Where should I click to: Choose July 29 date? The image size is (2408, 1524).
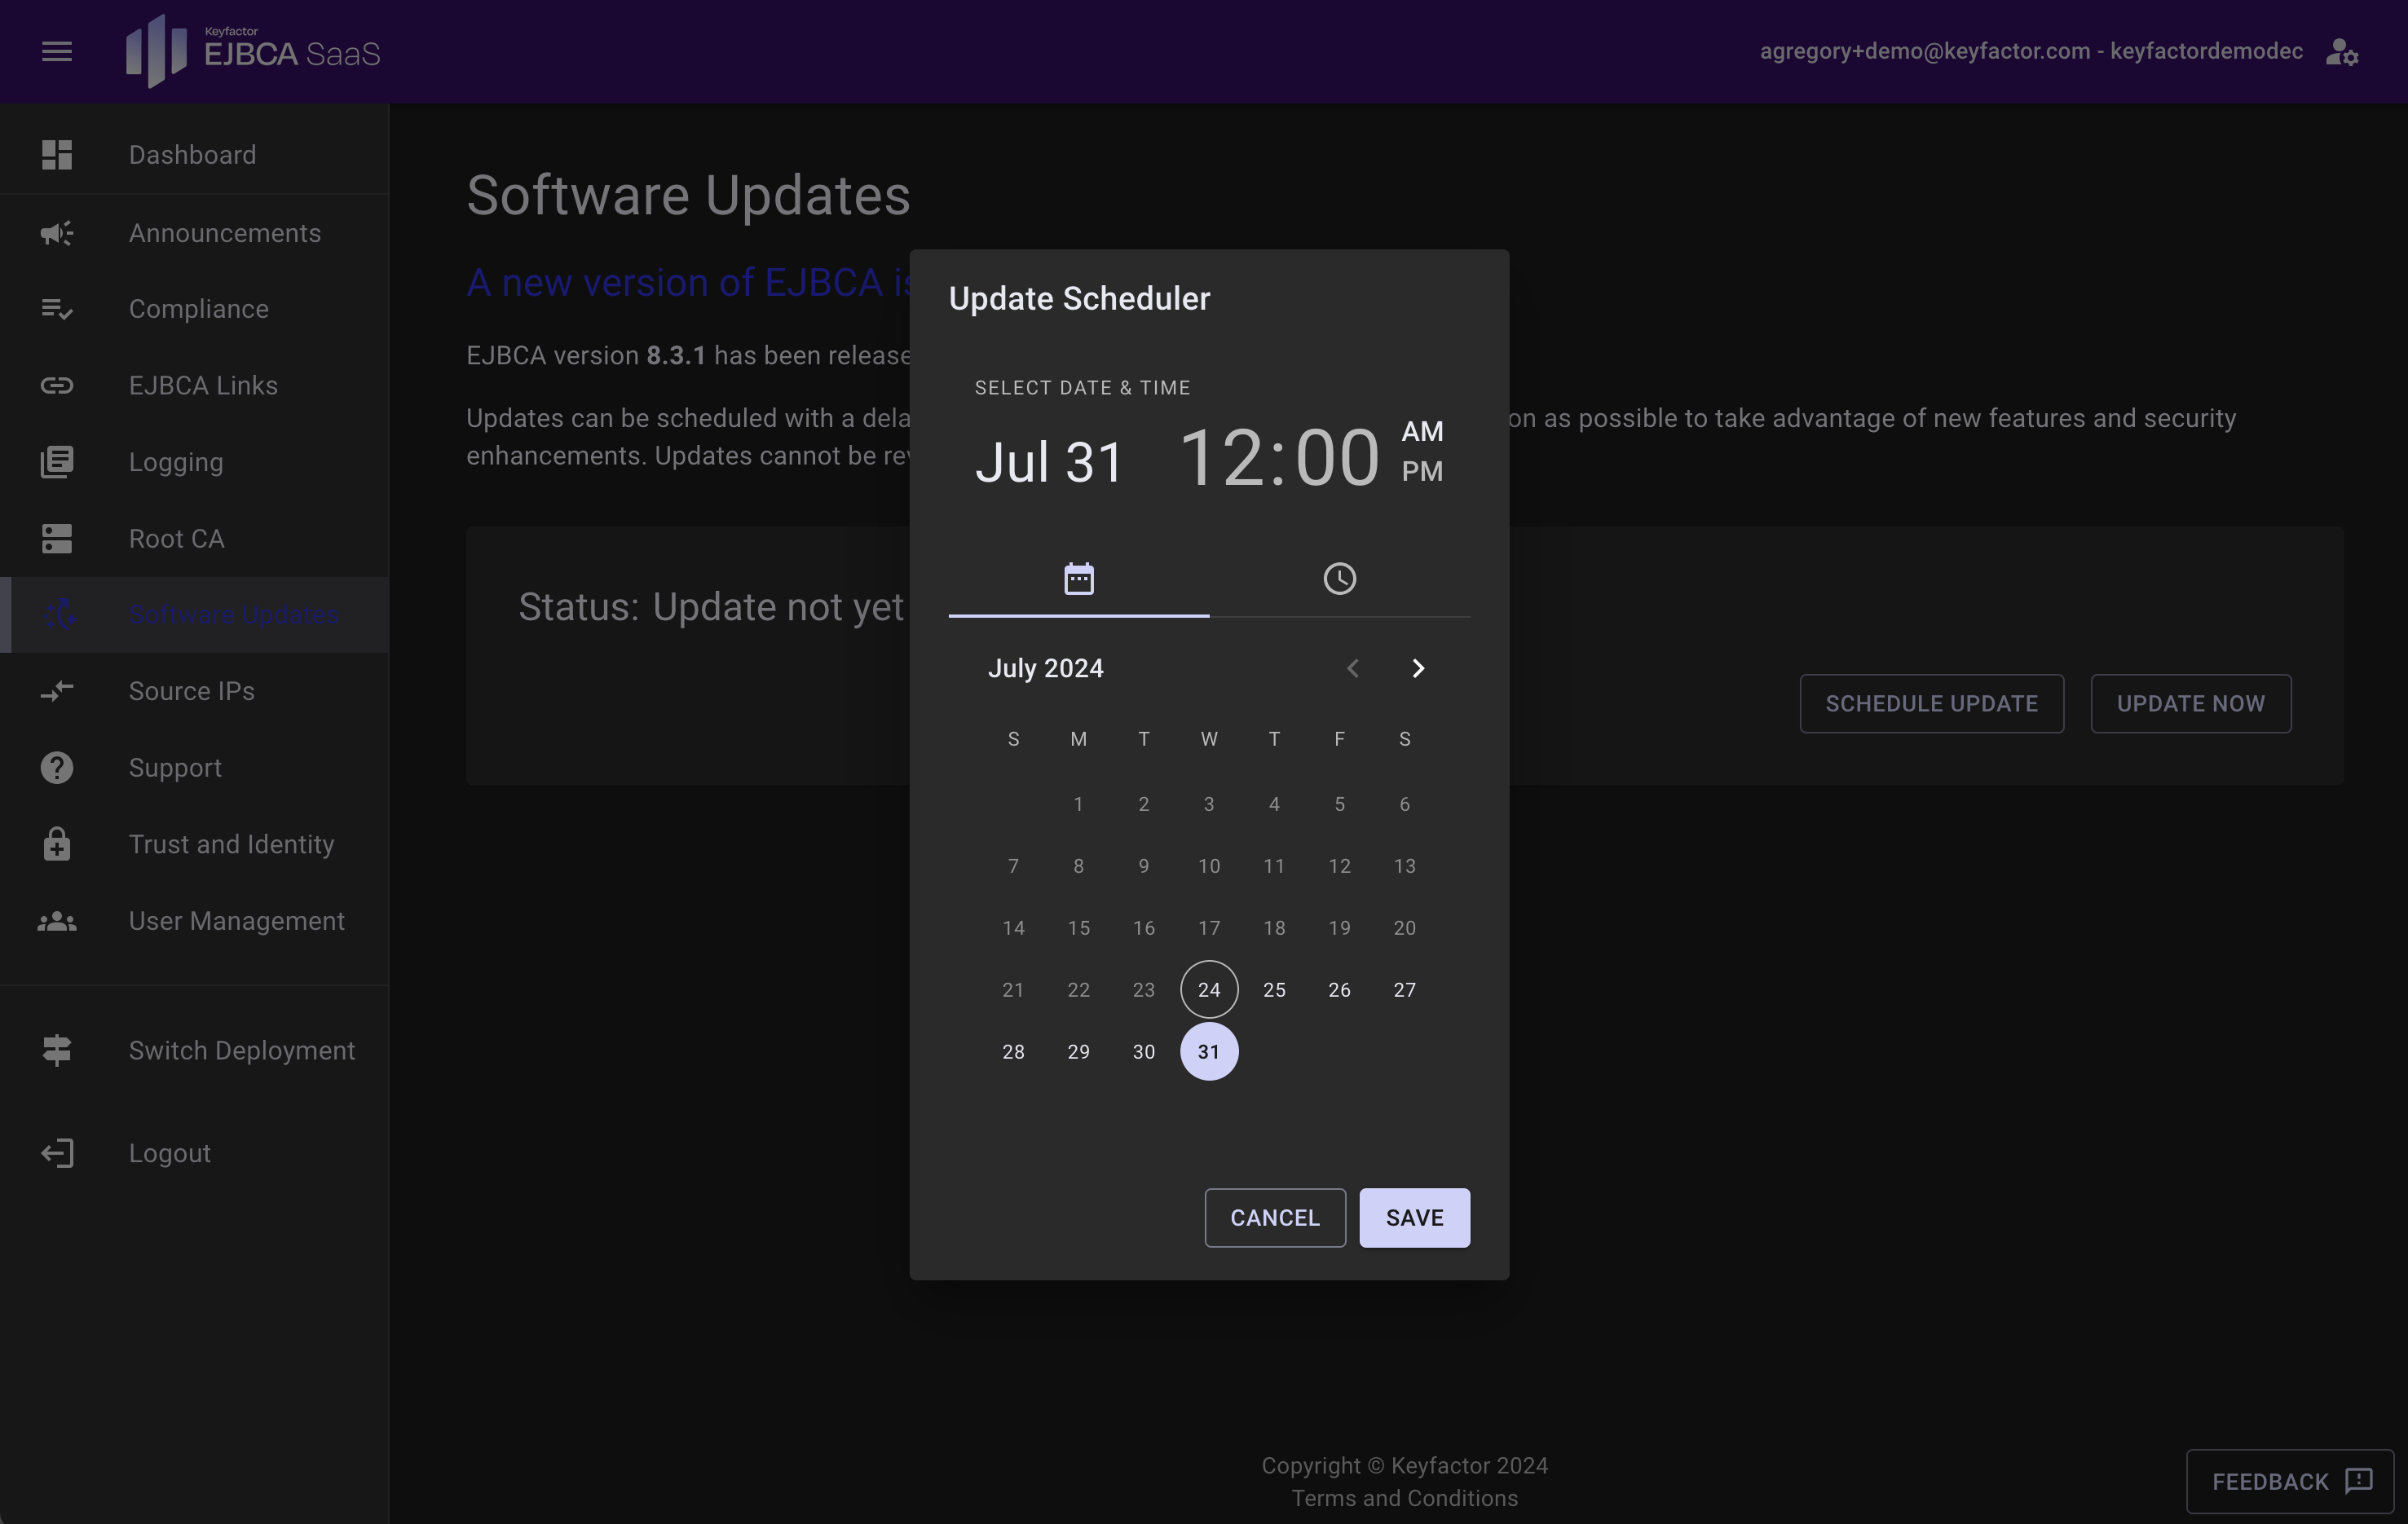click(1078, 1052)
